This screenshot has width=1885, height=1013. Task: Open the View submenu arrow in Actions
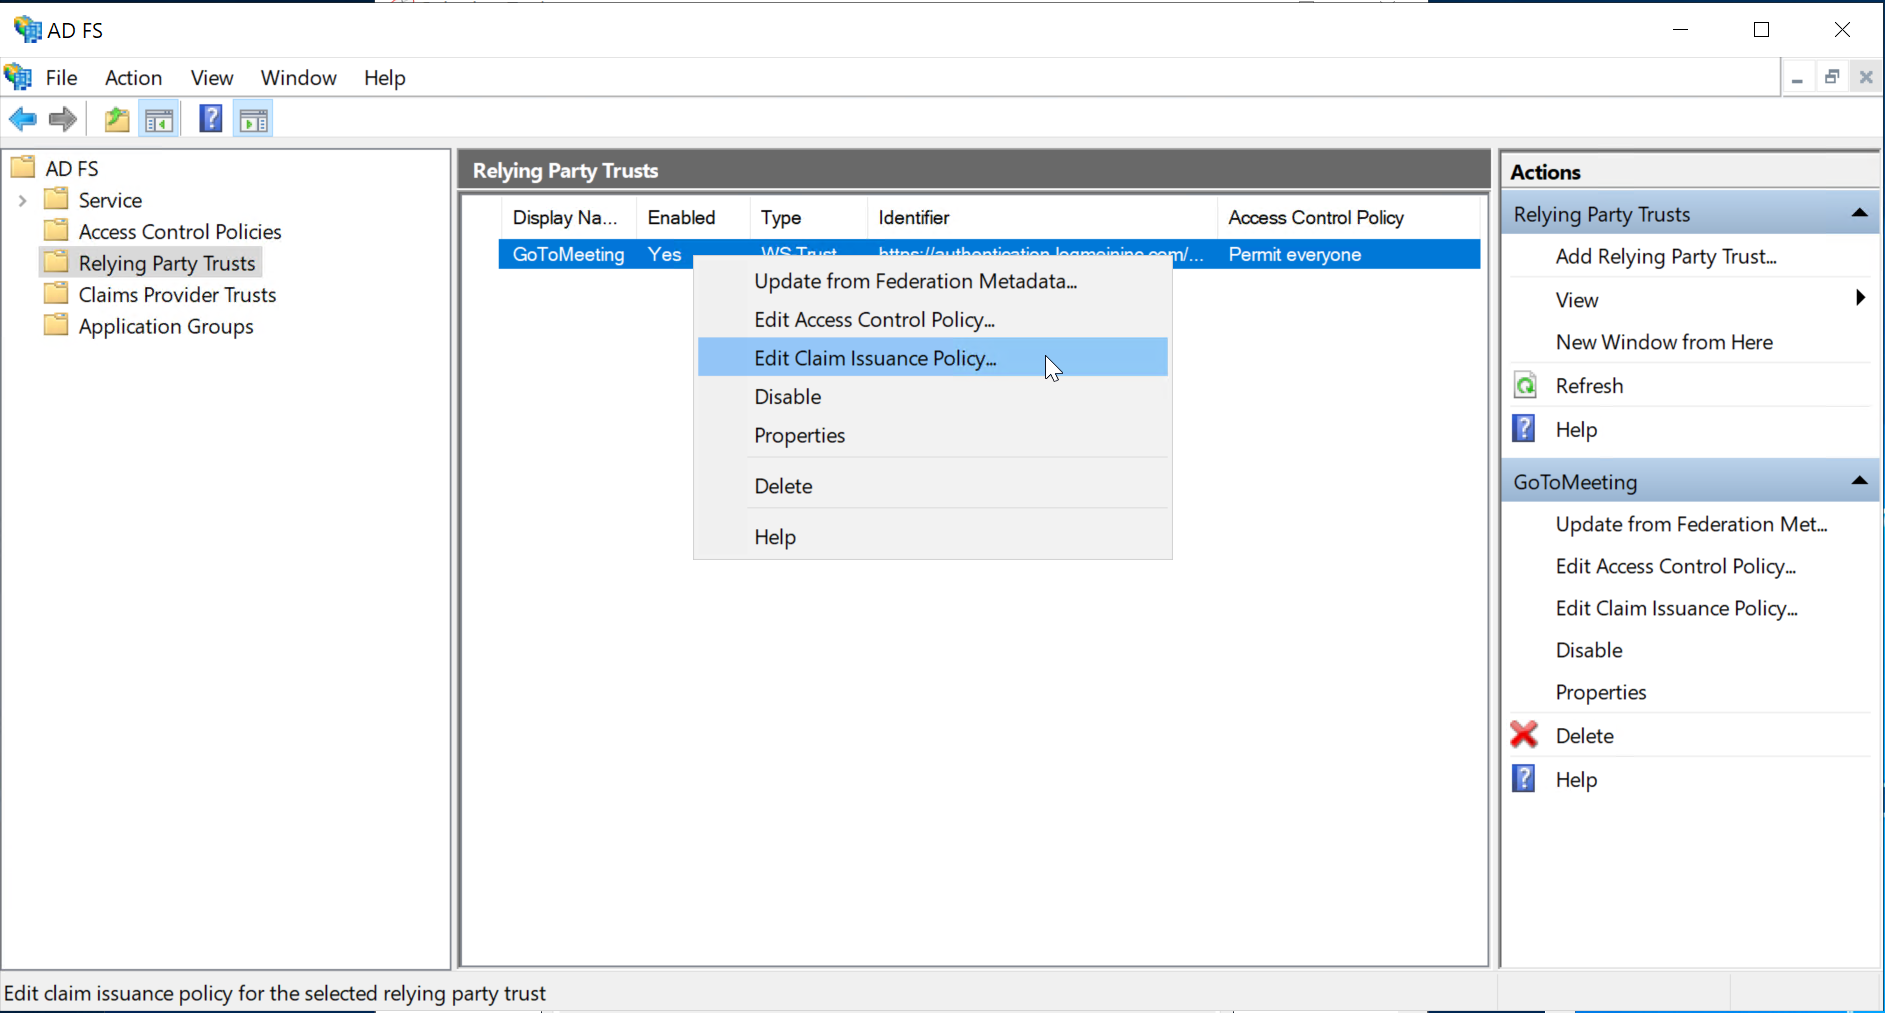coord(1859,299)
